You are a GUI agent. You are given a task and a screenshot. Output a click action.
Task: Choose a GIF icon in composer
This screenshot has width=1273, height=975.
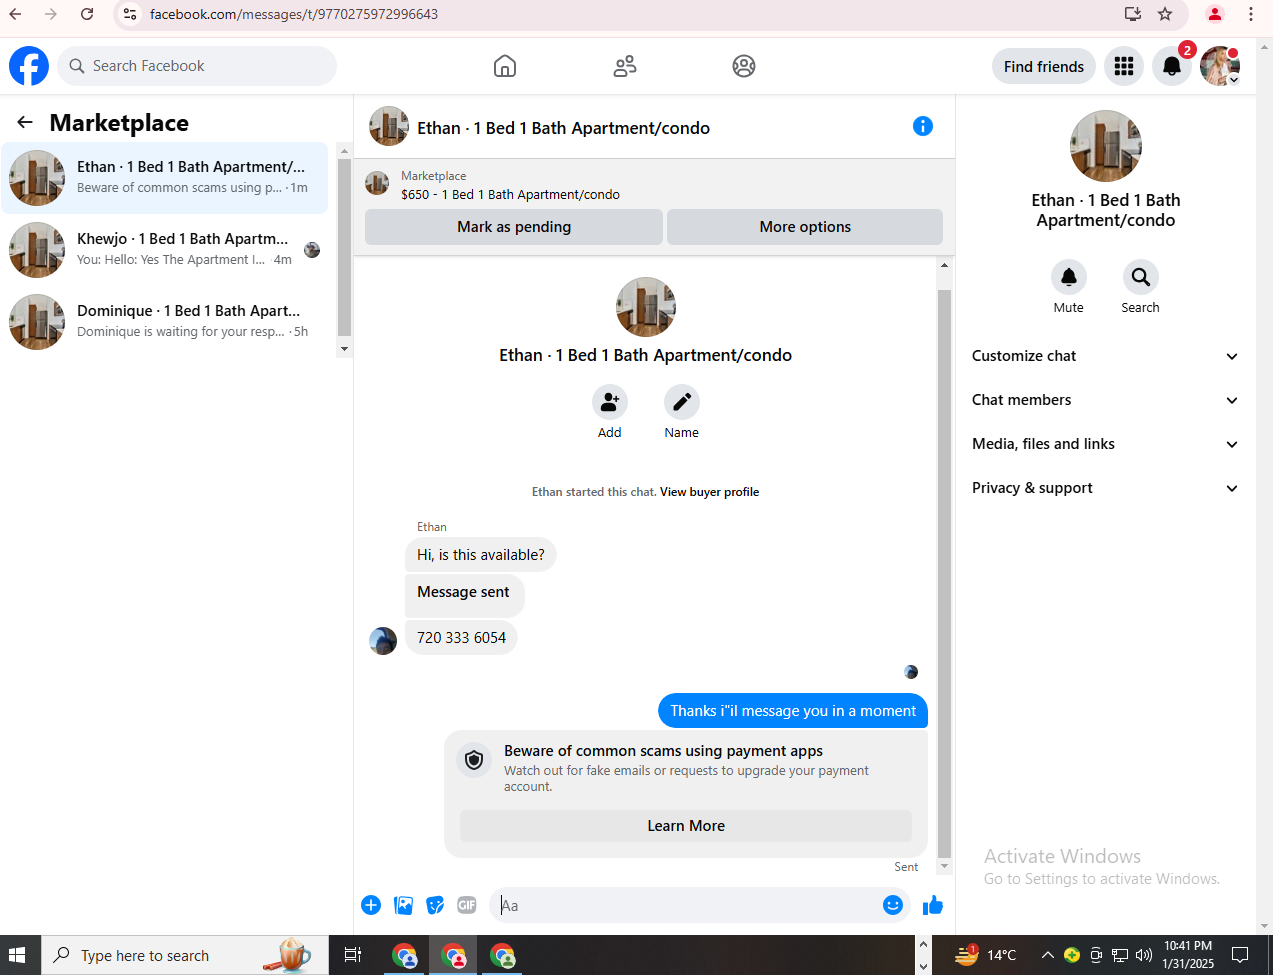(467, 905)
